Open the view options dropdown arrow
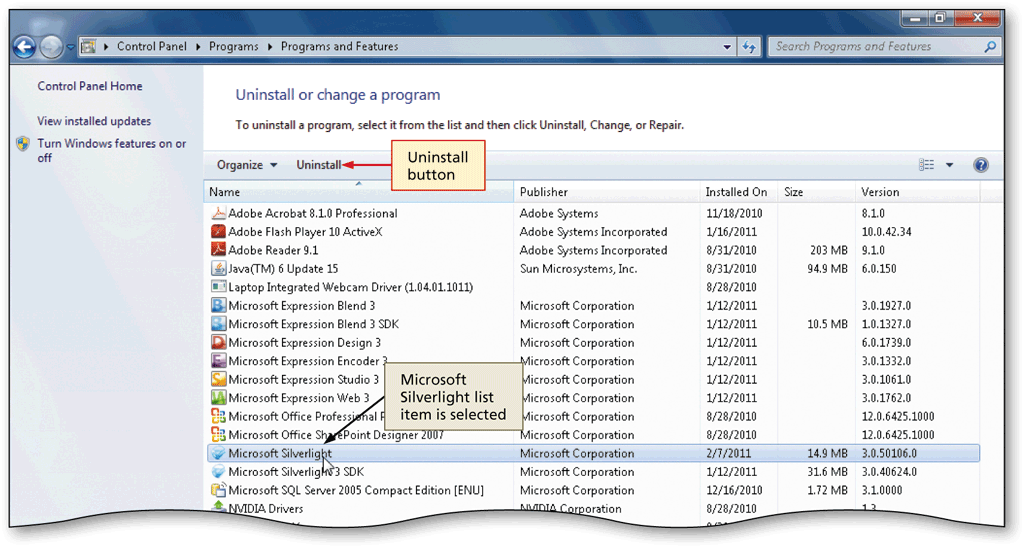The height and width of the screenshot is (547, 1024). click(x=950, y=165)
